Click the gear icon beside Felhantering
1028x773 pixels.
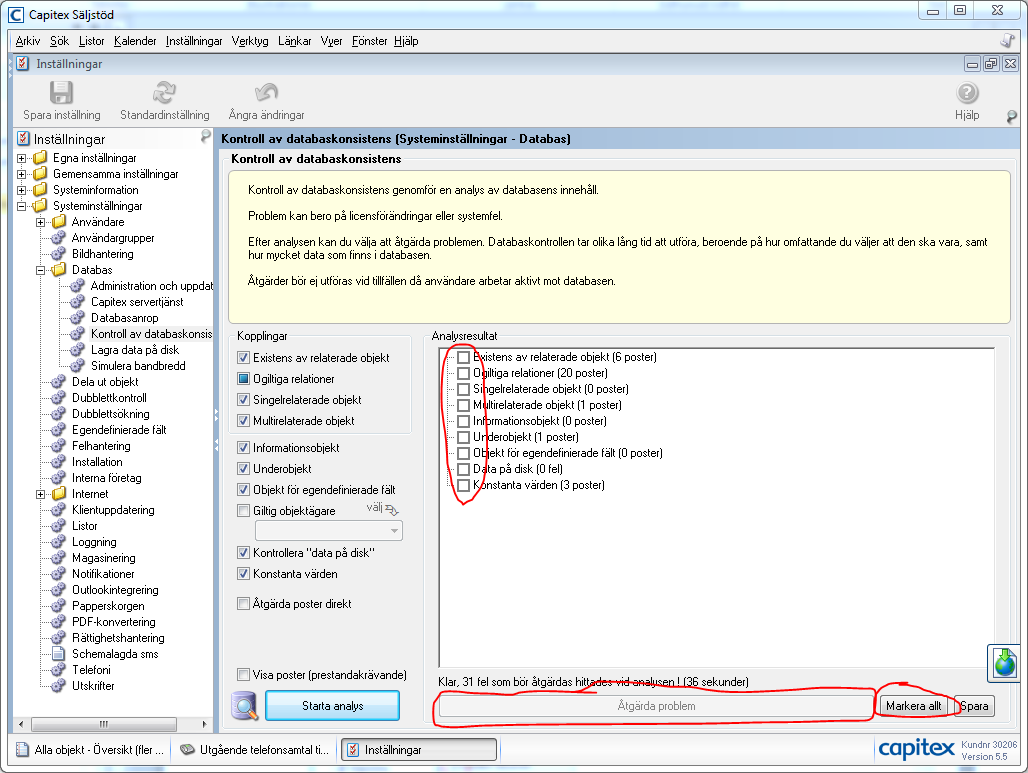[58, 446]
